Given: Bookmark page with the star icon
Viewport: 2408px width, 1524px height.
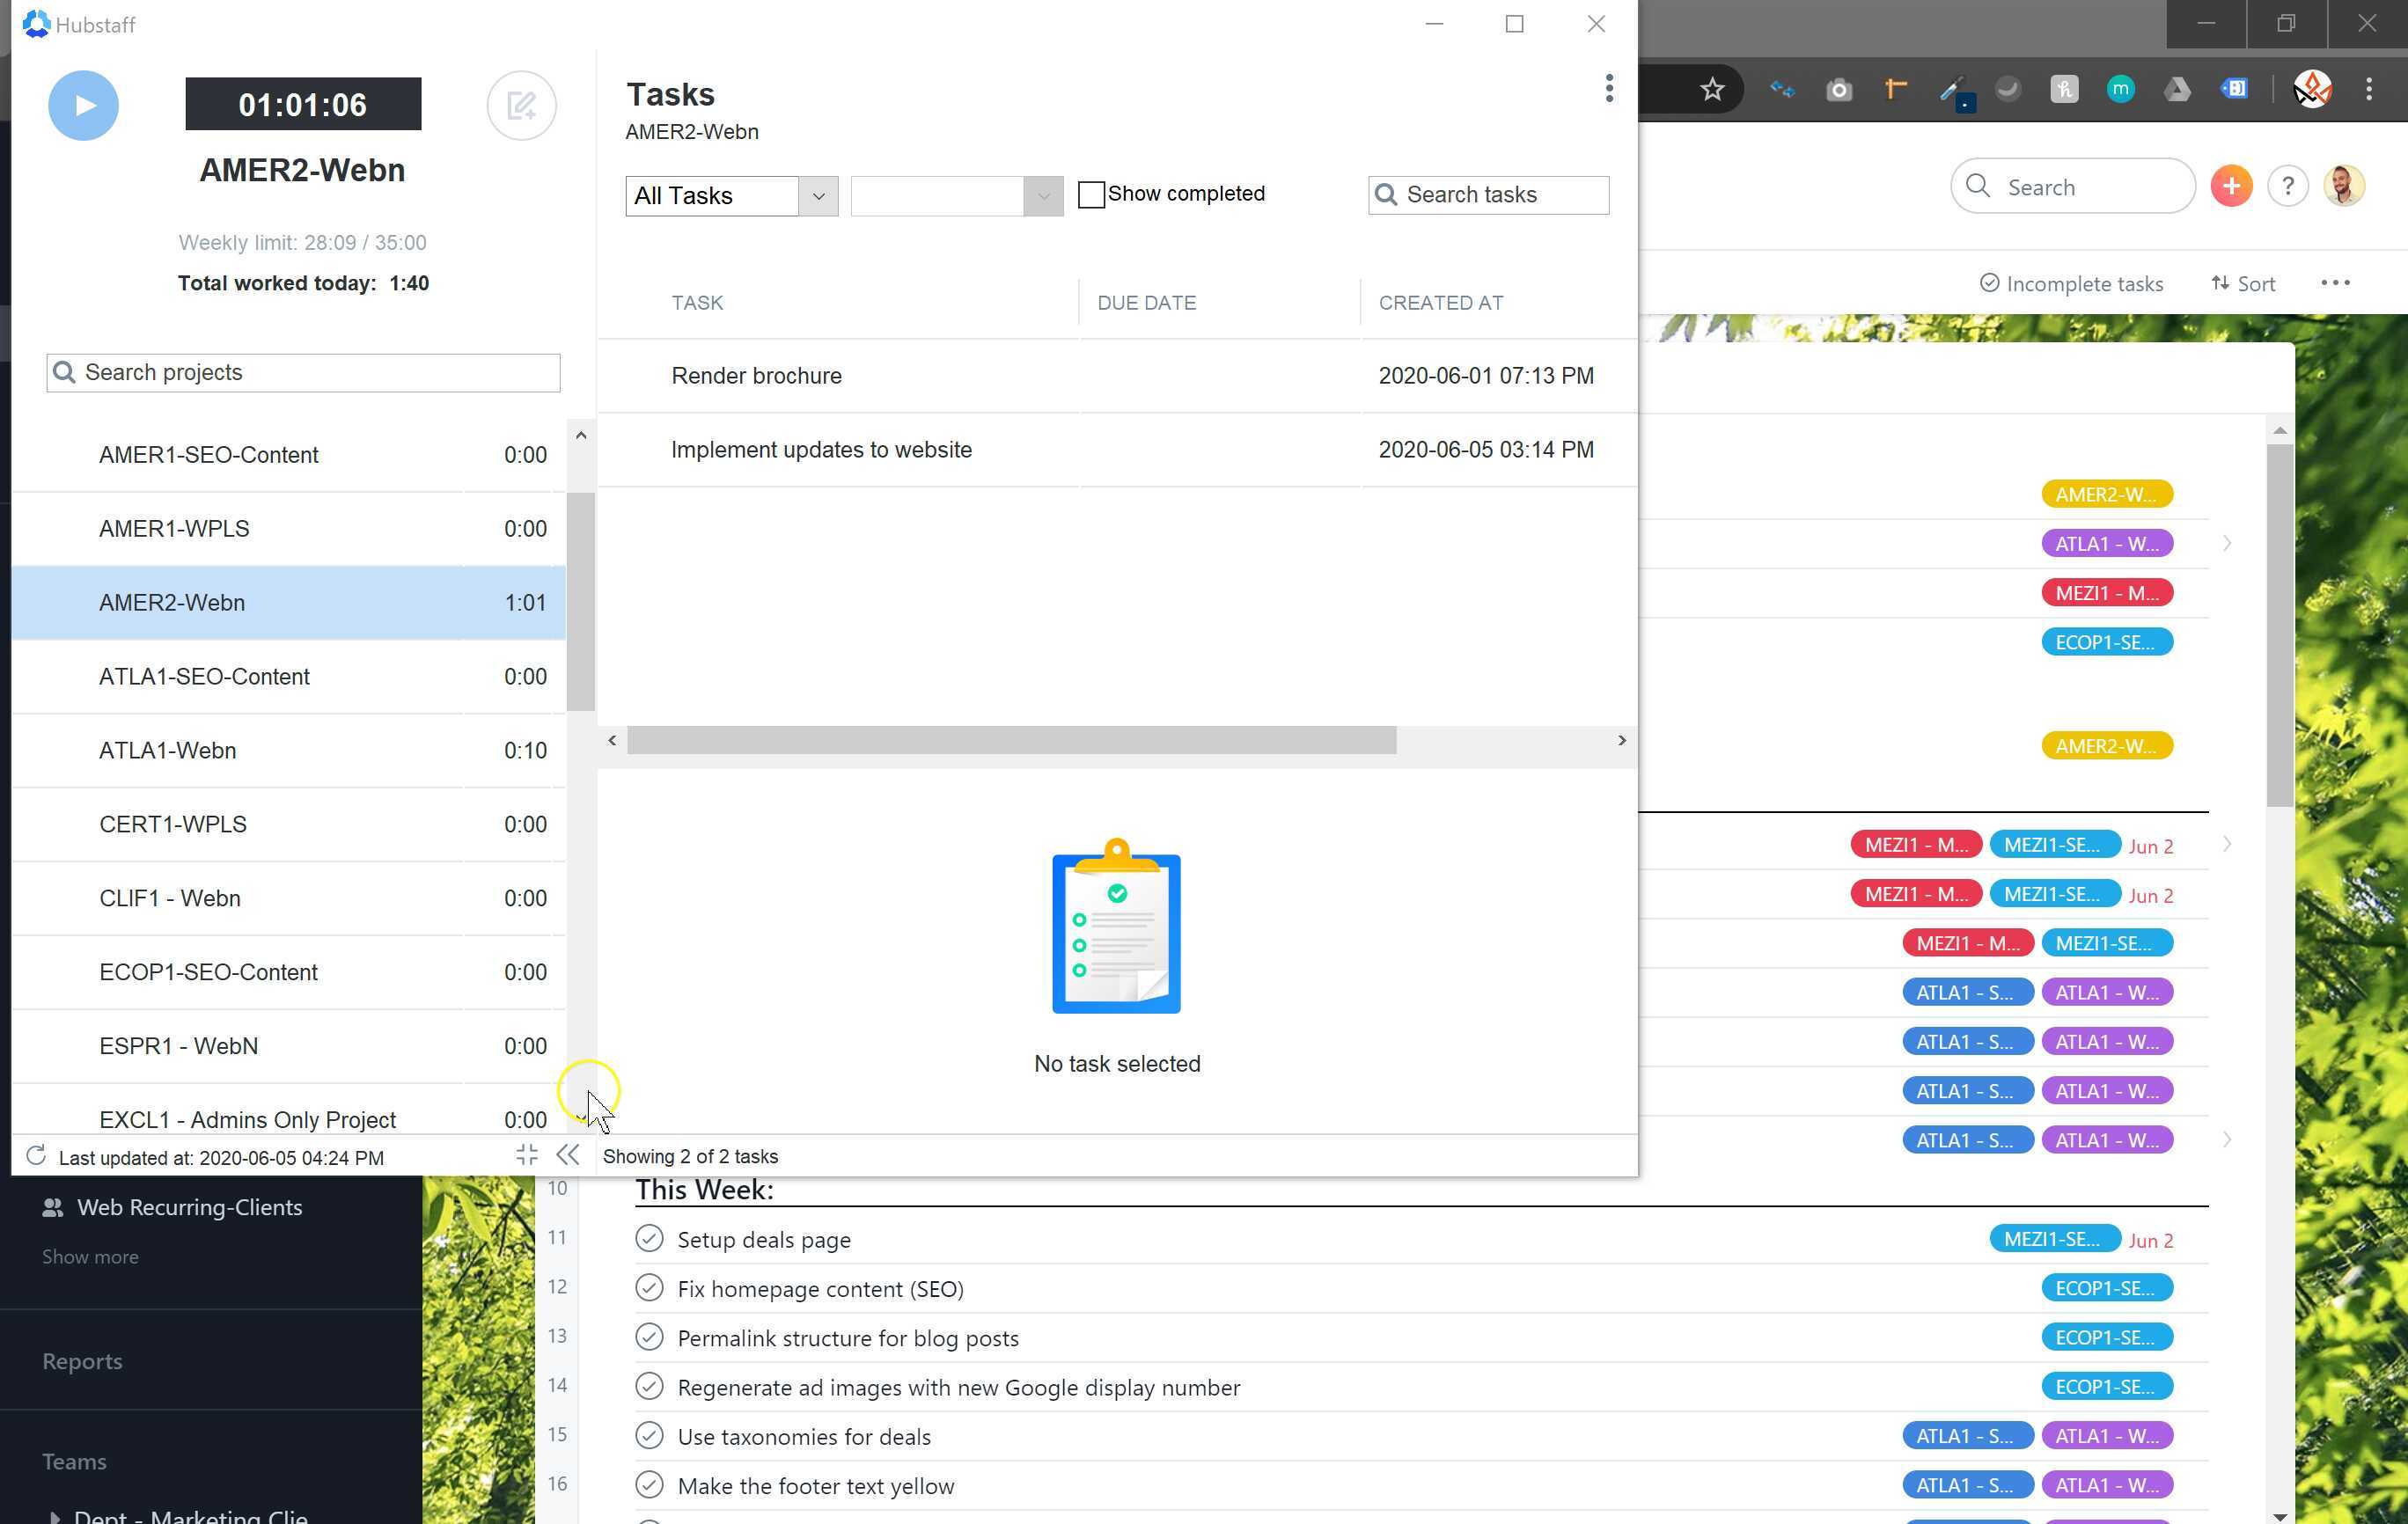Looking at the screenshot, I should [x=1712, y=90].
